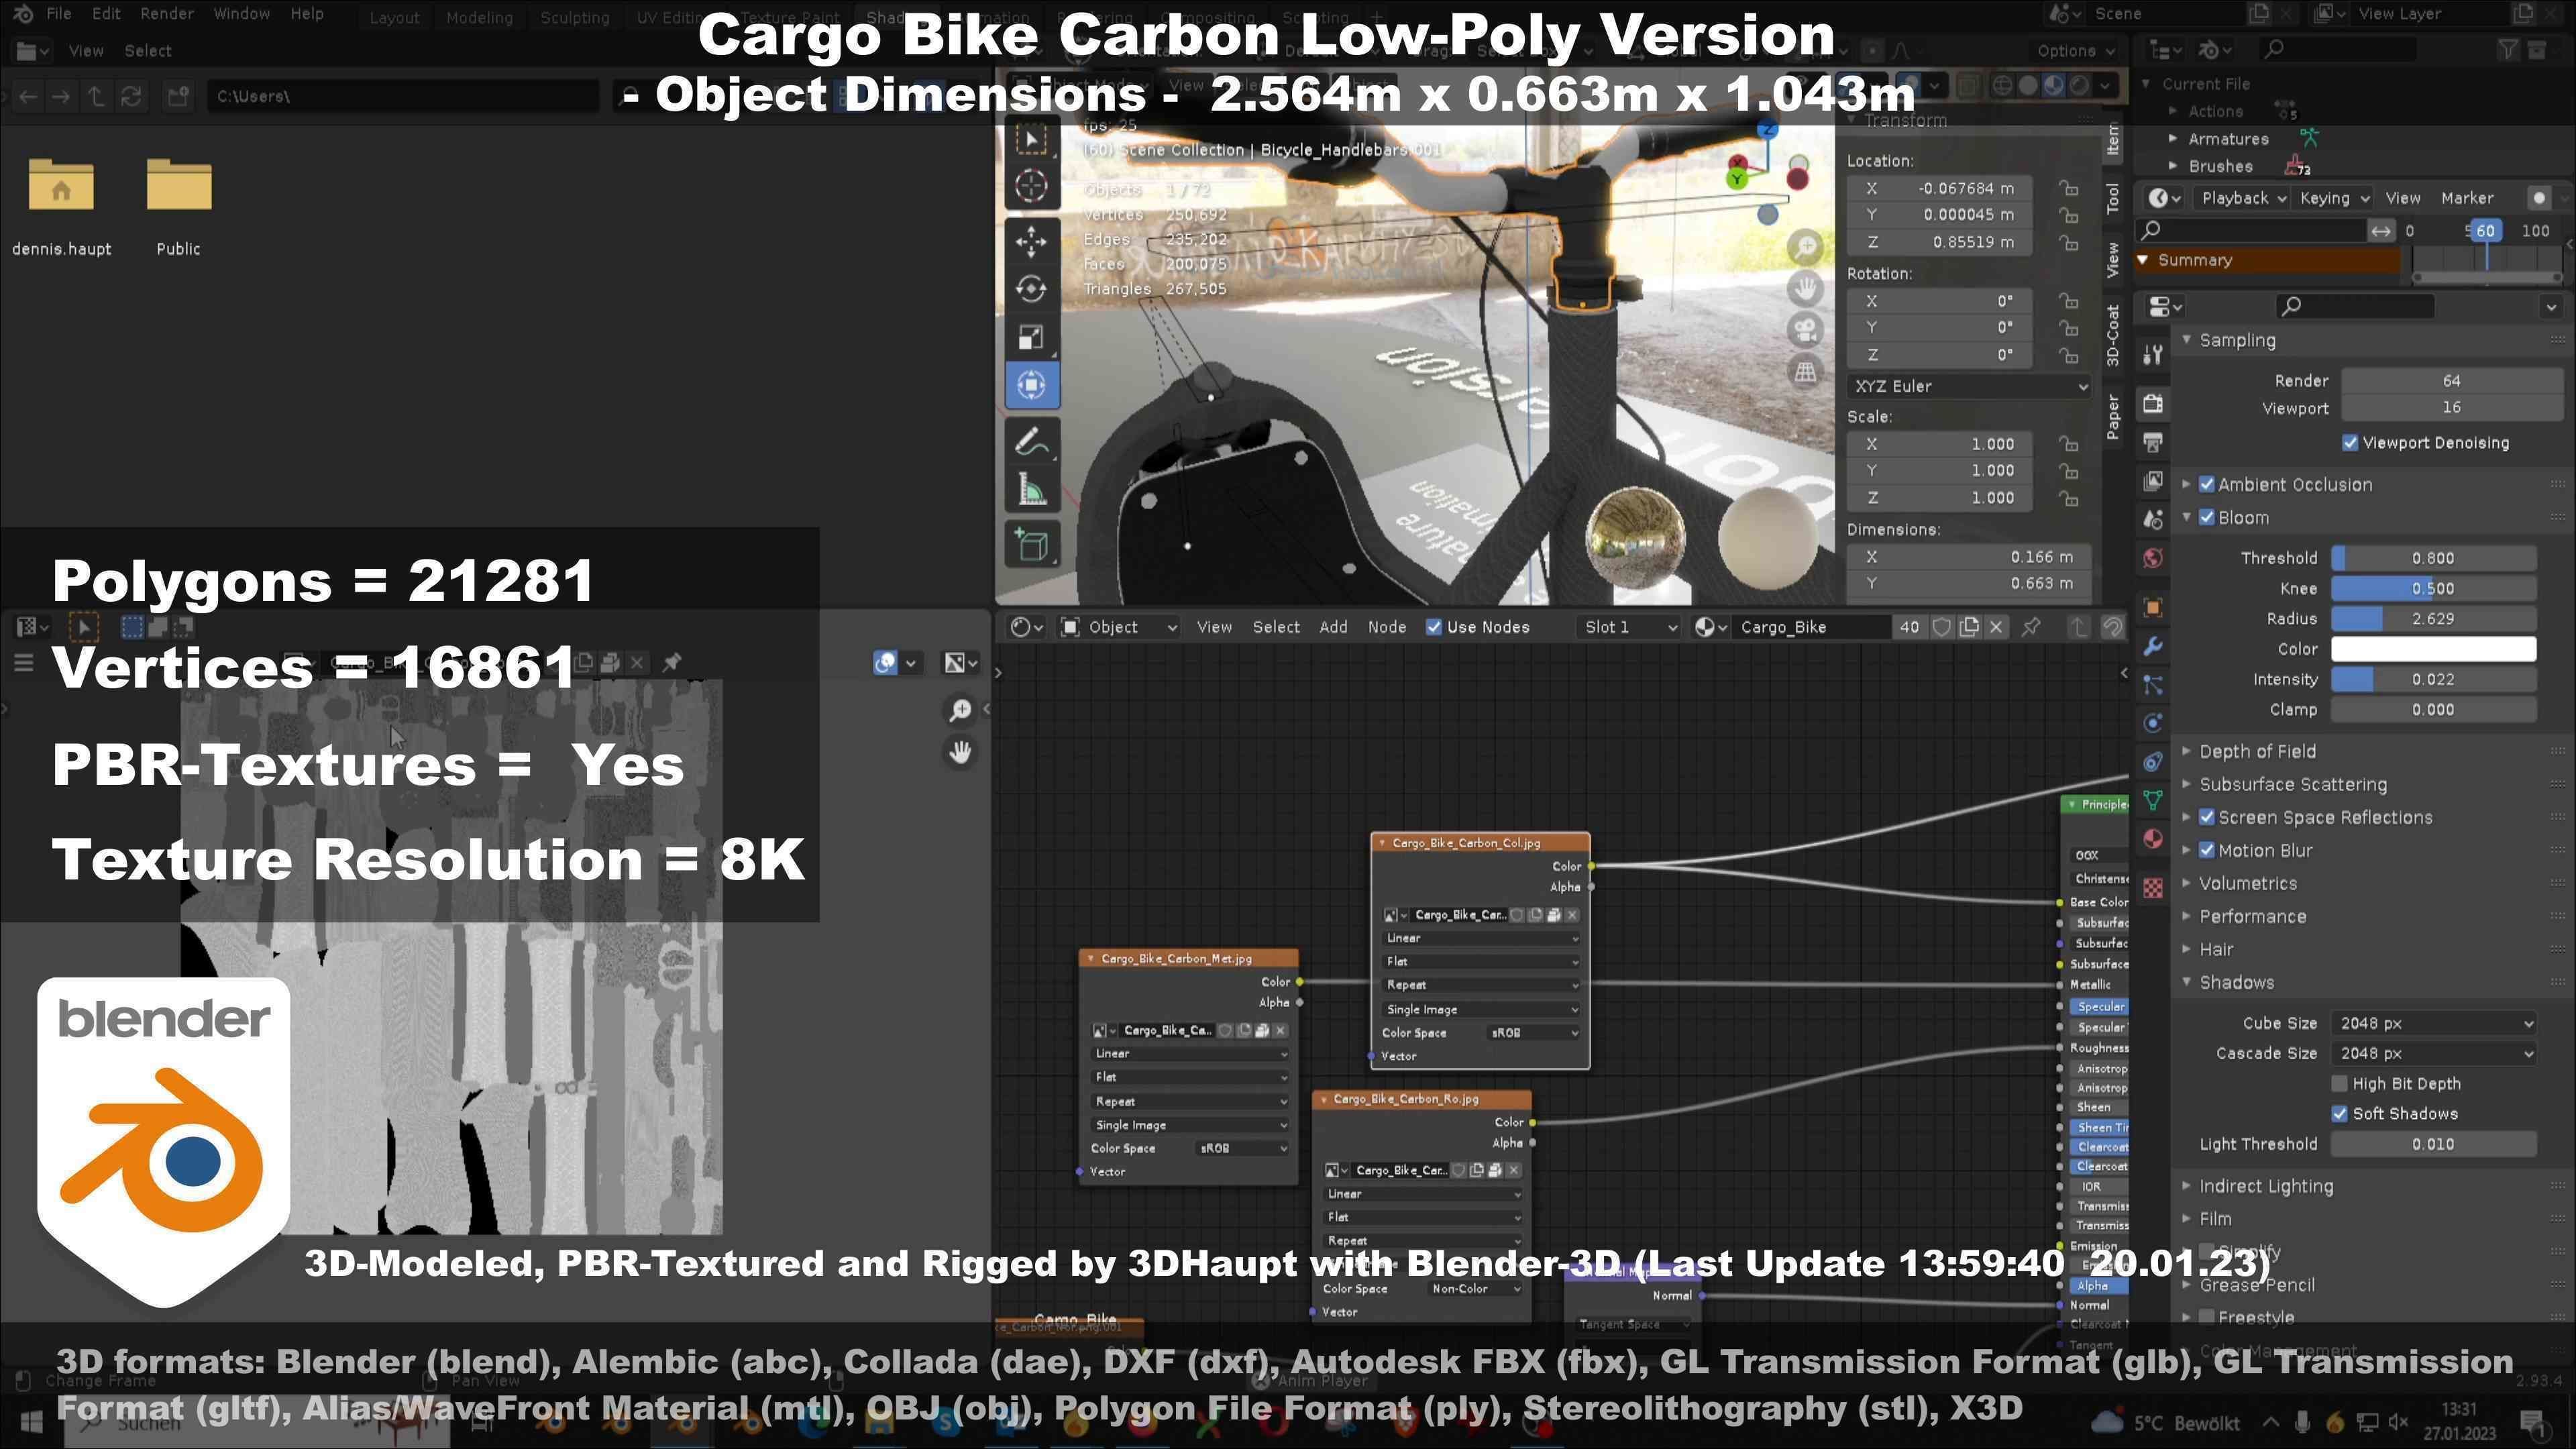Viewport: 2576px width, 1449px height.
Task: Activate the Rotate tool in viewport toolbar
Action: click(1031, 289)
